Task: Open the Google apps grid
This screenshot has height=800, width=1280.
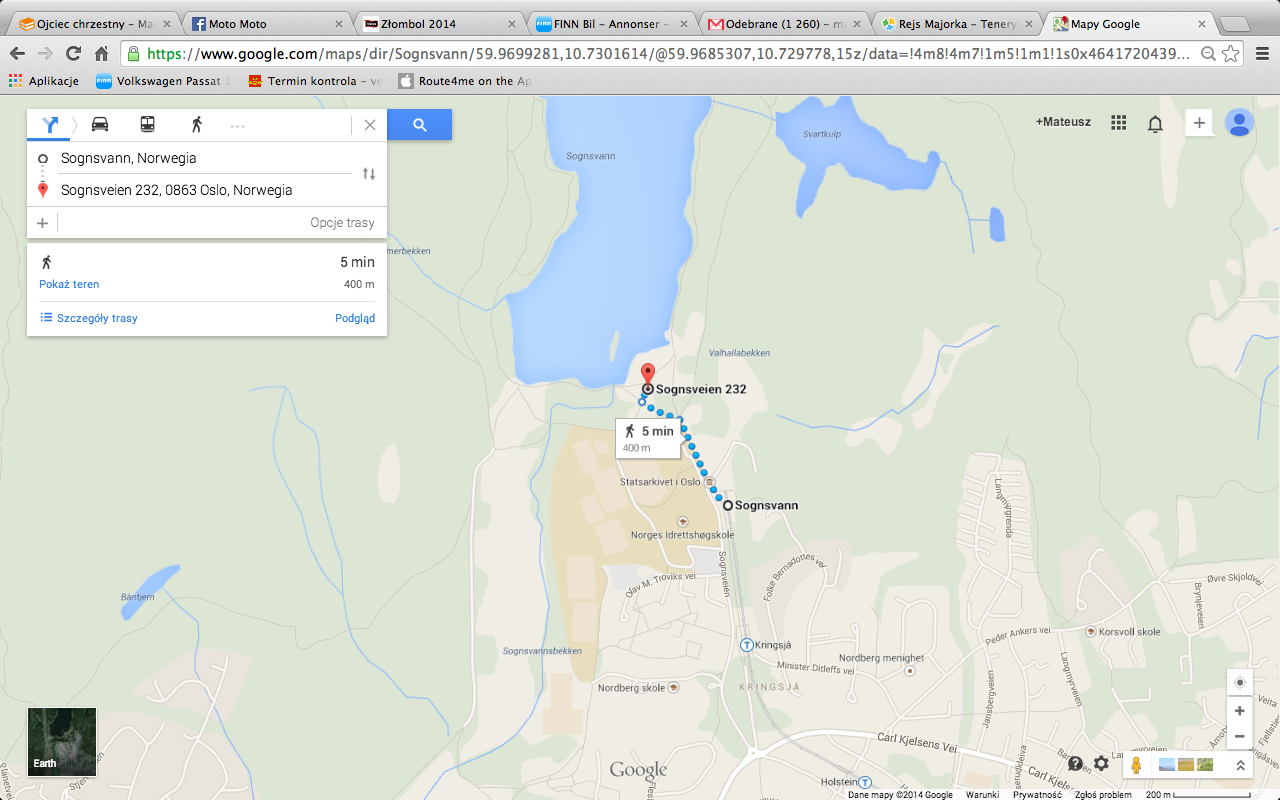Action: tap(1119, 122)
